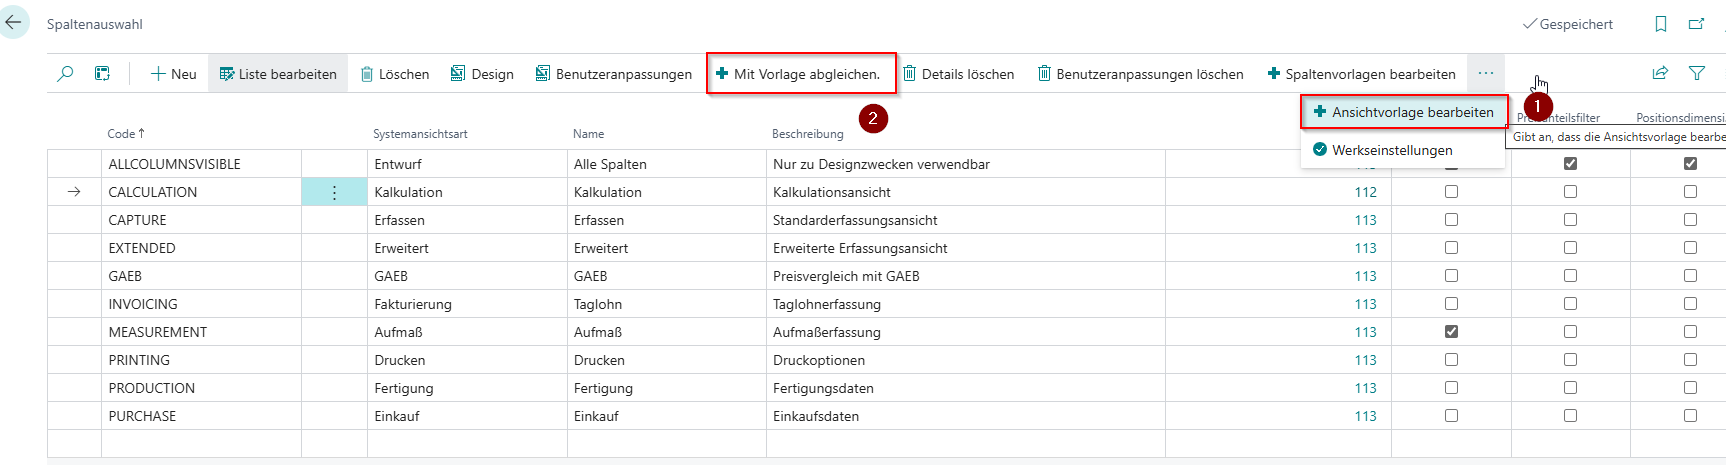Click the bookmark icon in header
The height and width of the screenshot is (465, 1726).
[x=1660, y=24]
